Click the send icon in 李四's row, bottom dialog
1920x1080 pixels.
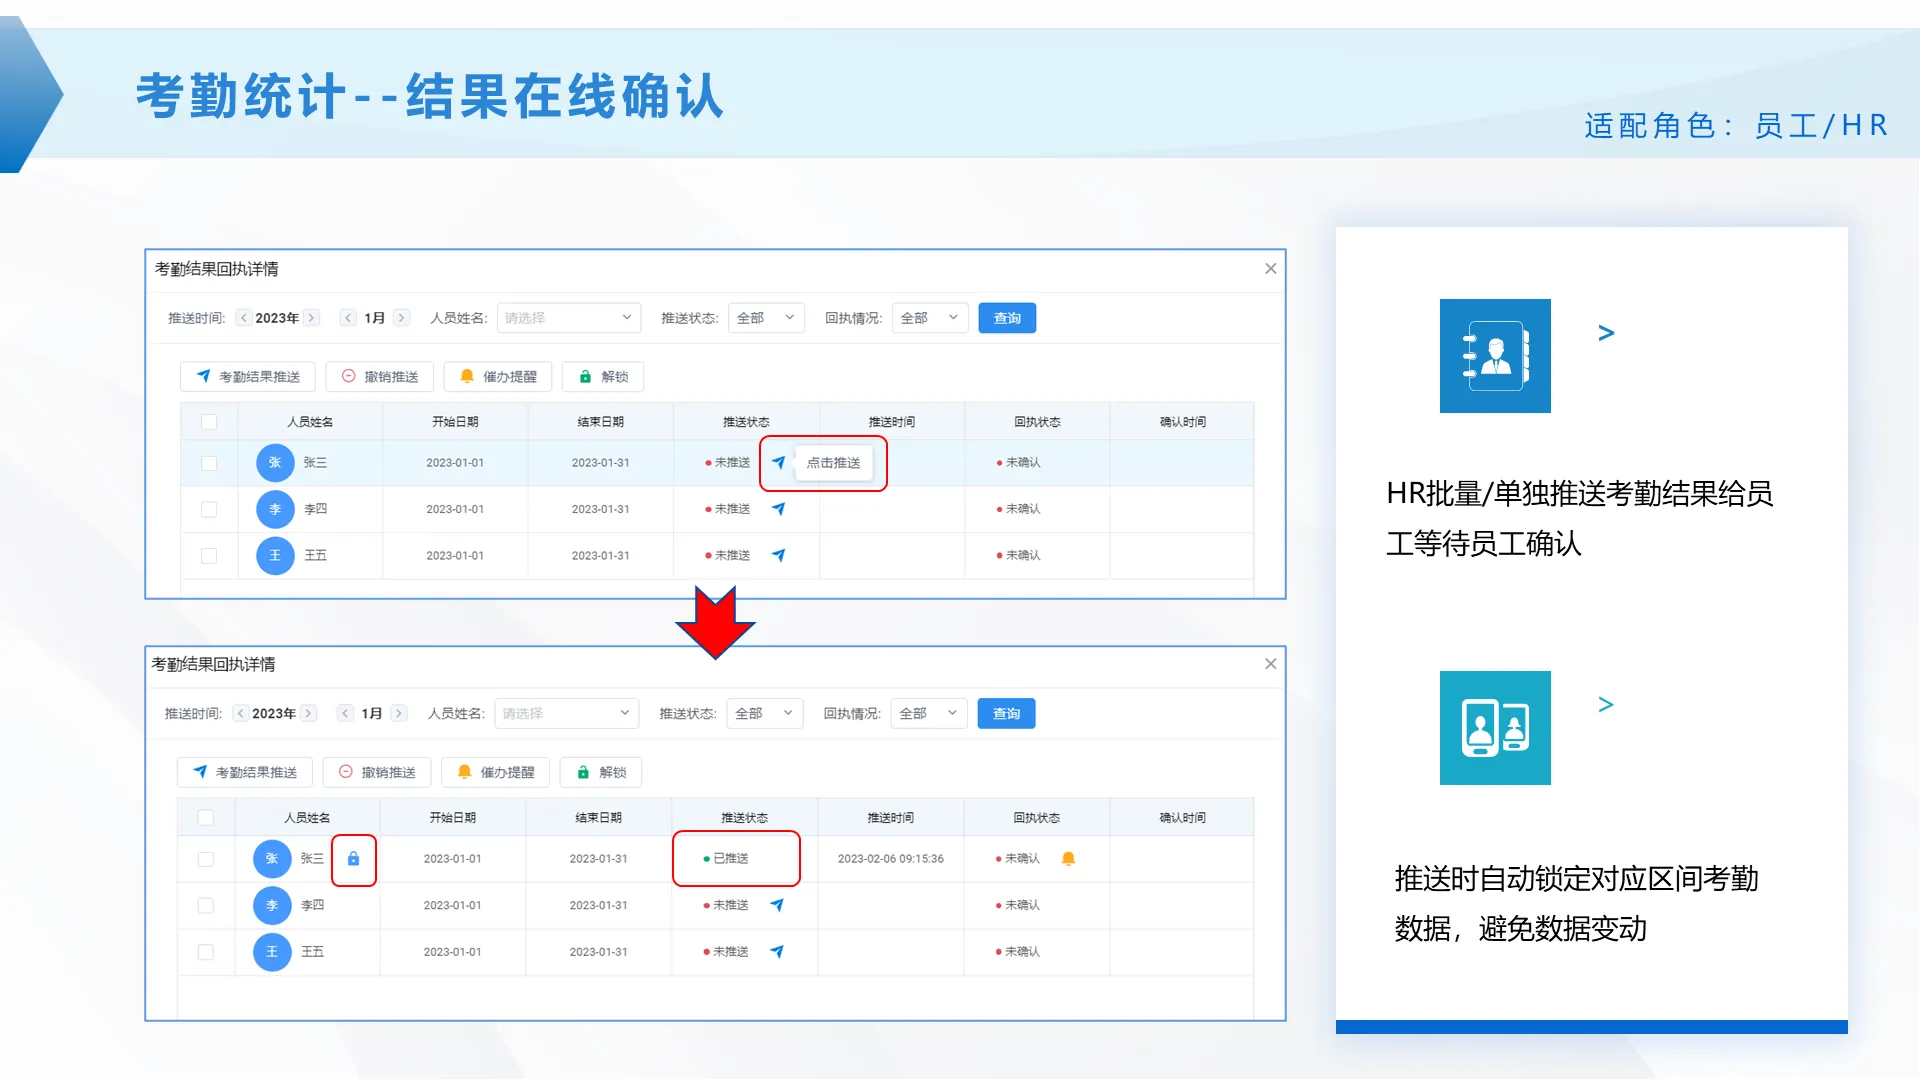click(777, 905)
